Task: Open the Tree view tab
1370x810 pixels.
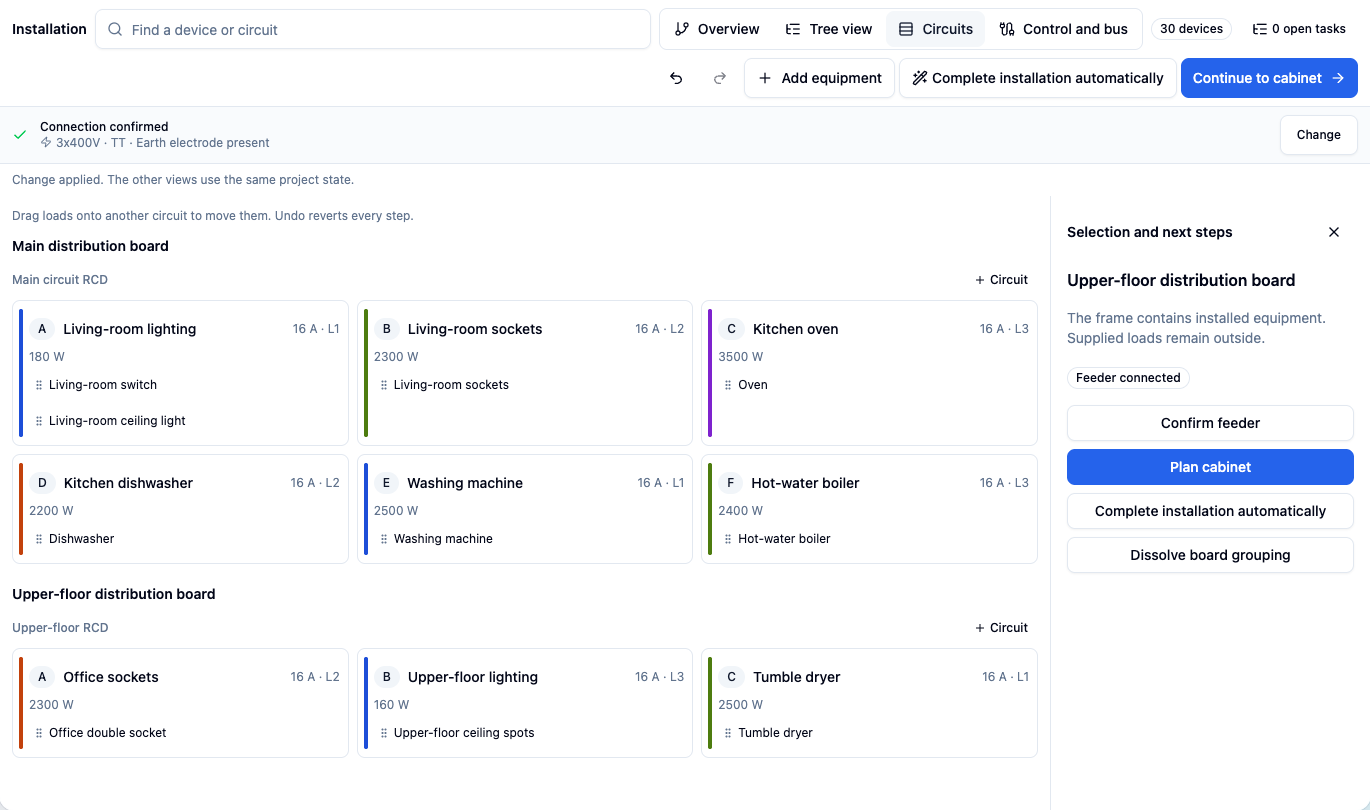Action: (828, 29)
